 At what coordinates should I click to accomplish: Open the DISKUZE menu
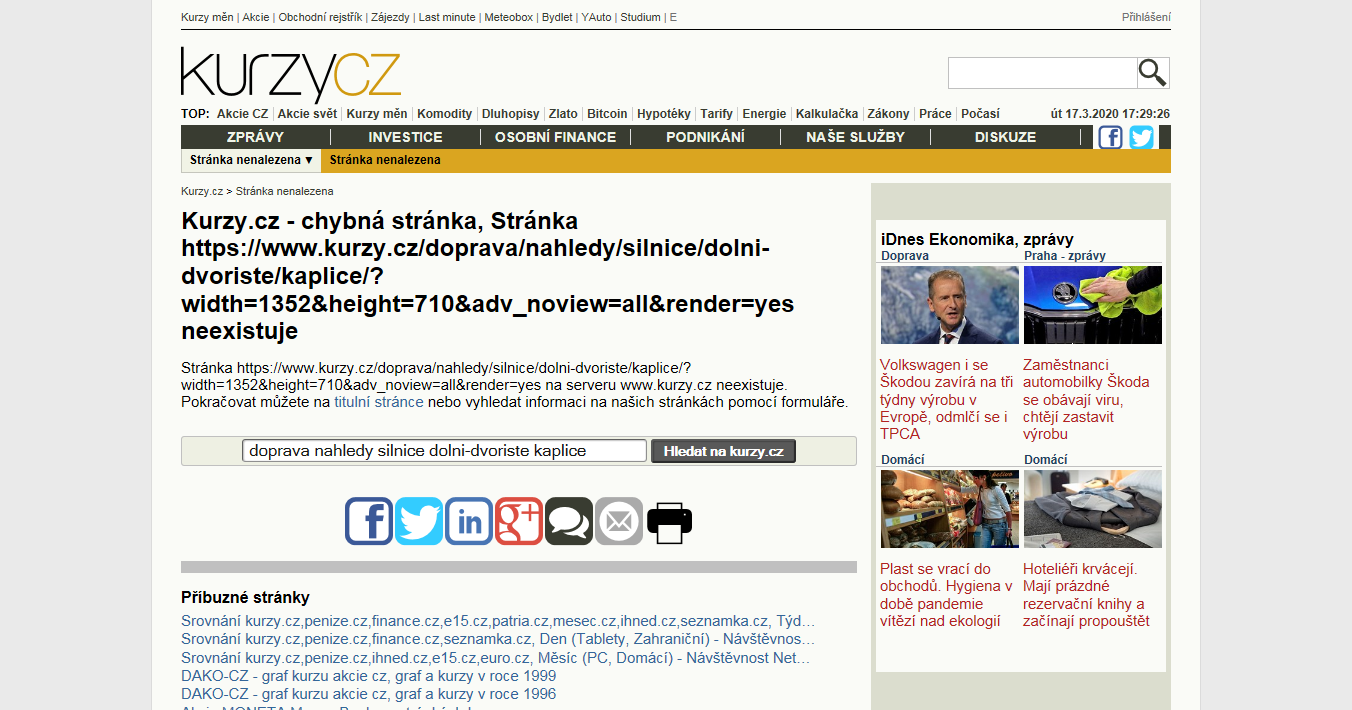click(x=1005, y=137)
